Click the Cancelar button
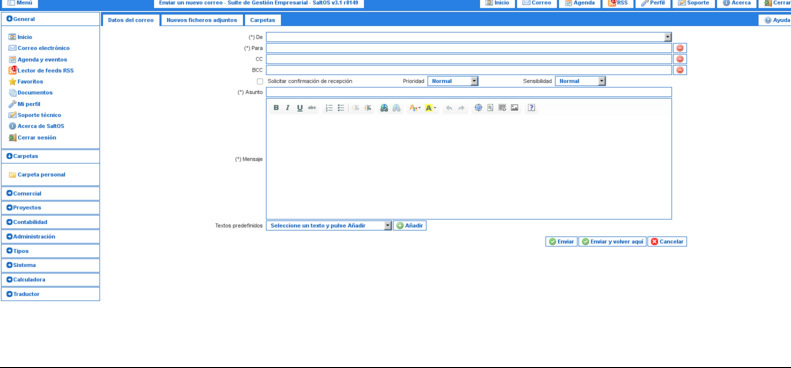The image size is (791, 368). click(667, 242)
